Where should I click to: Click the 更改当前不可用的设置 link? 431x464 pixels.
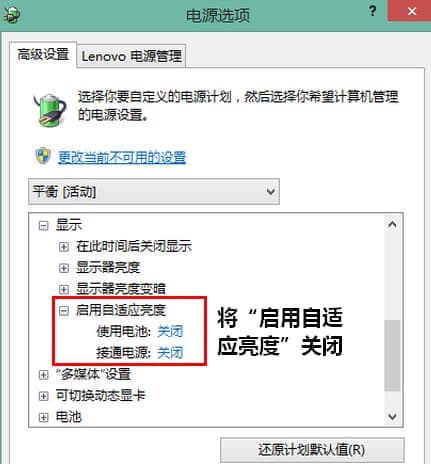tap(122, 157)
